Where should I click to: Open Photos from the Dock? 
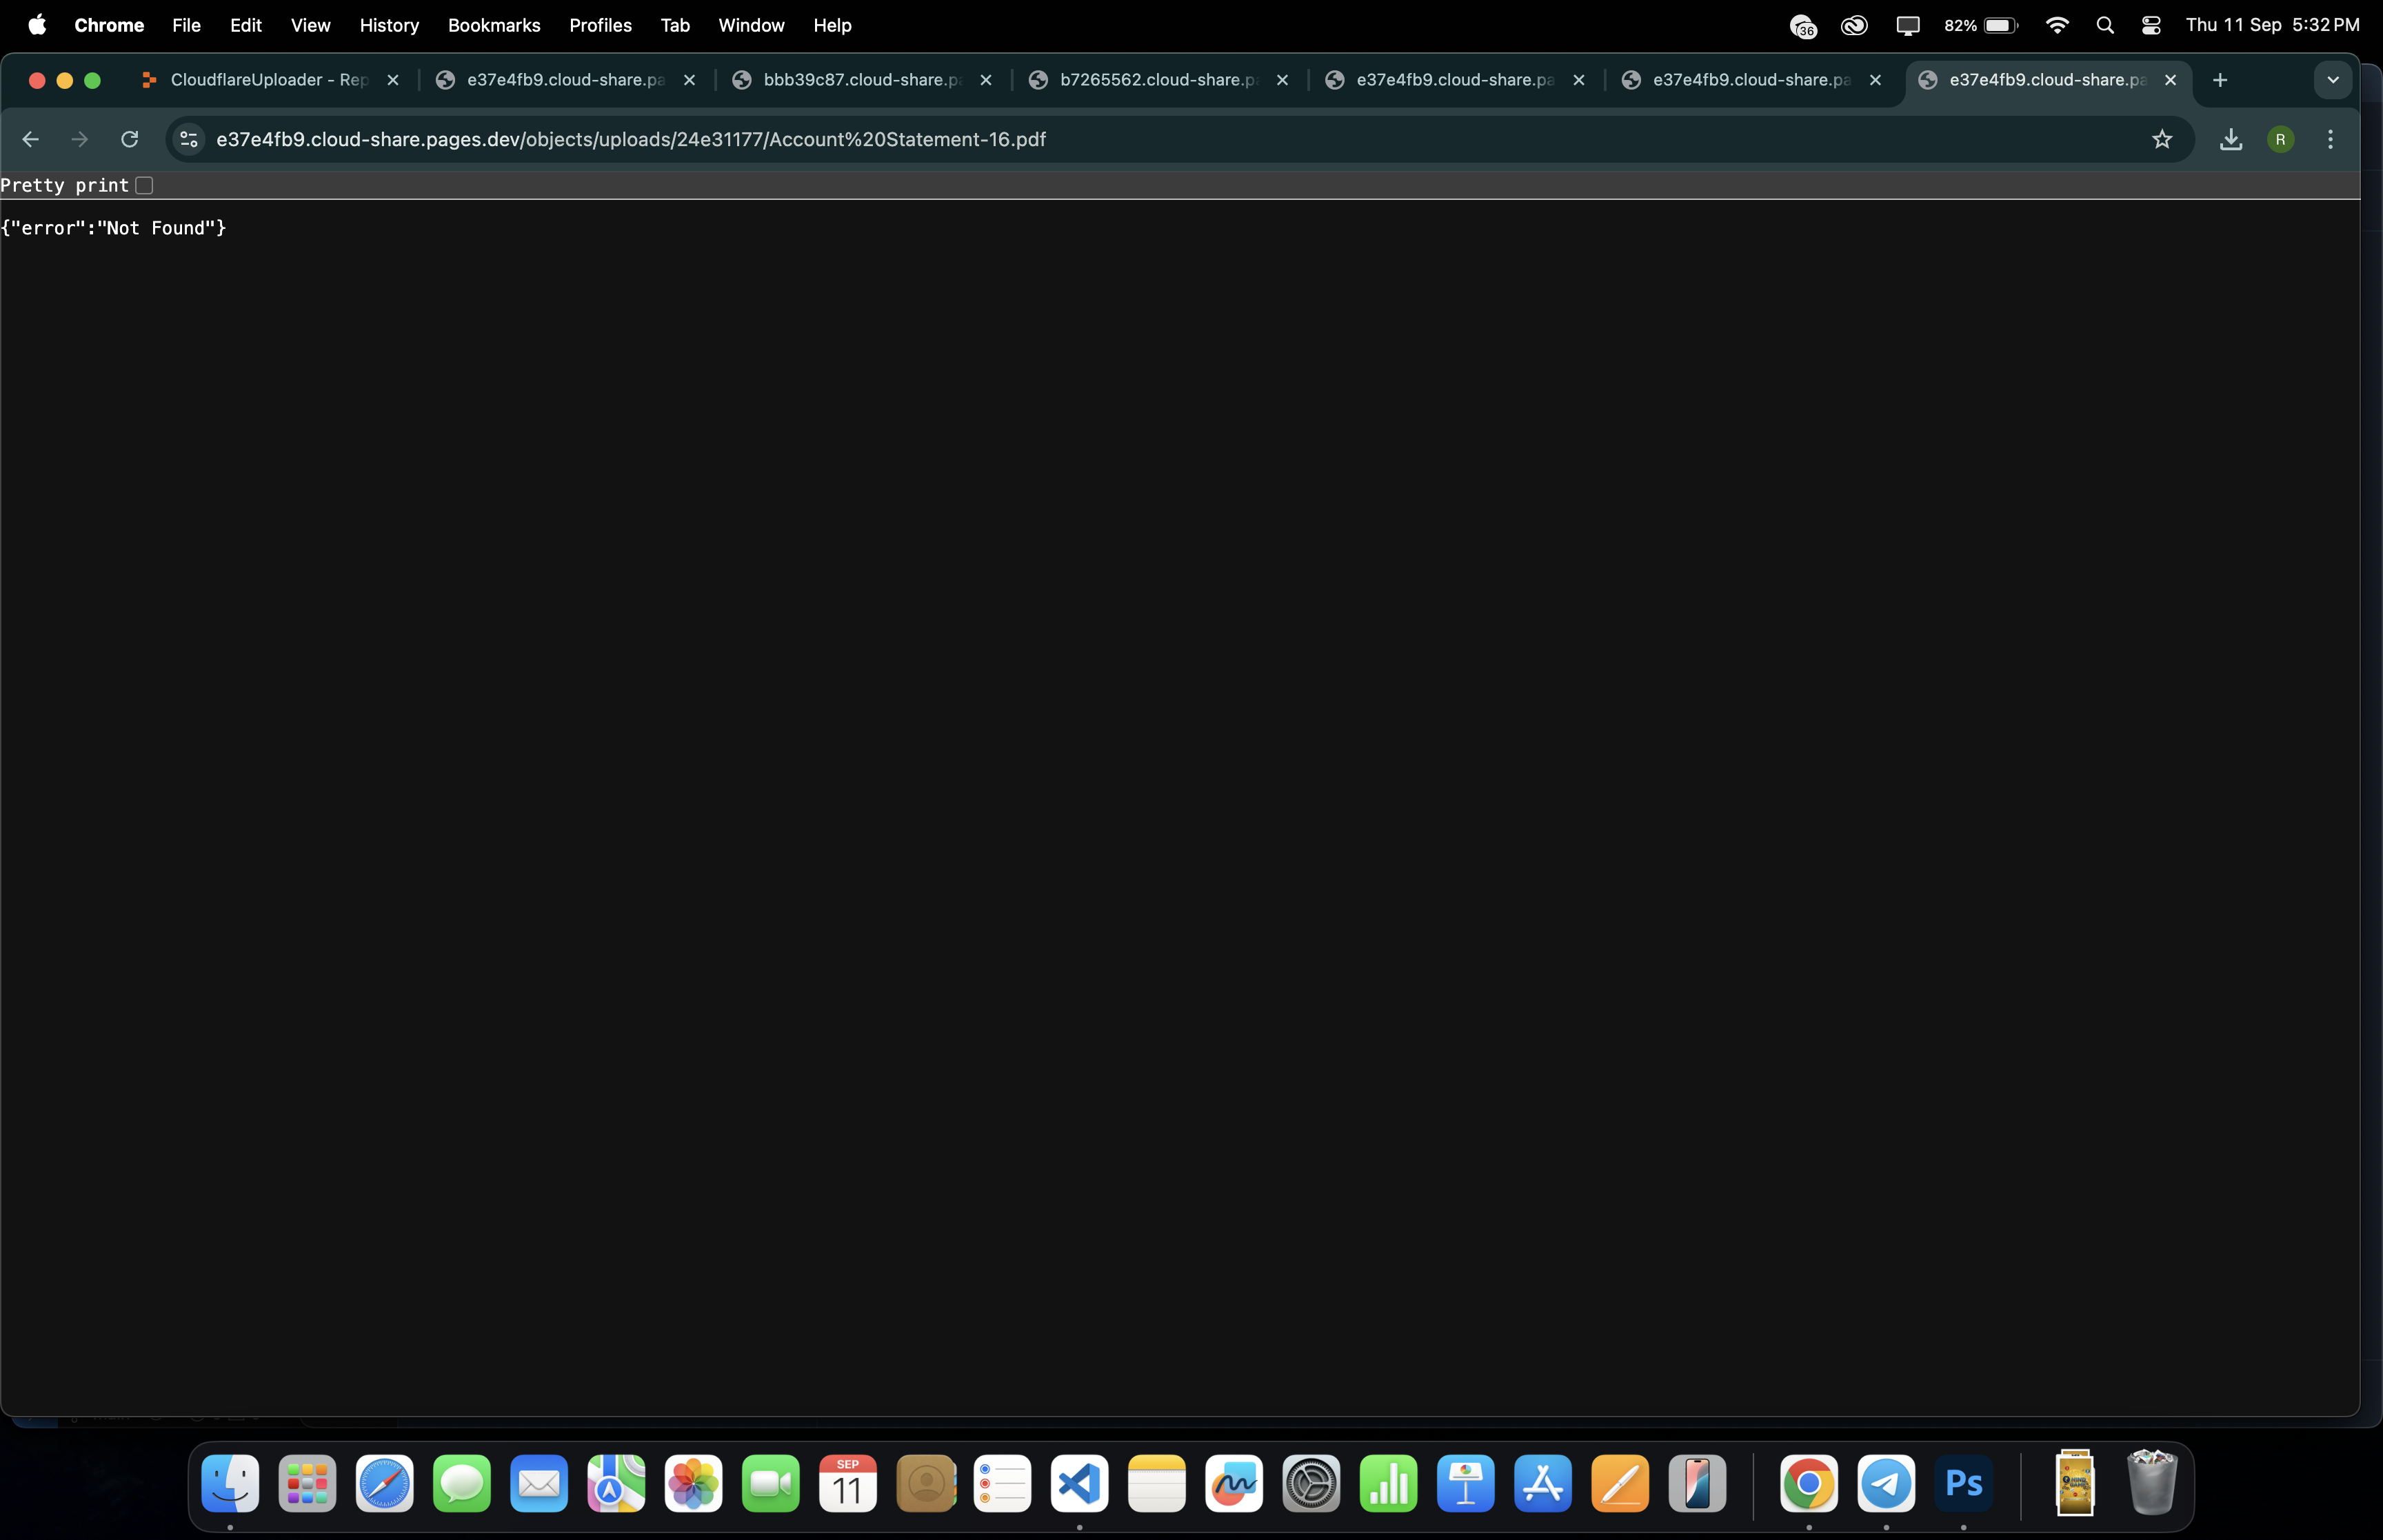[694, 1483]
